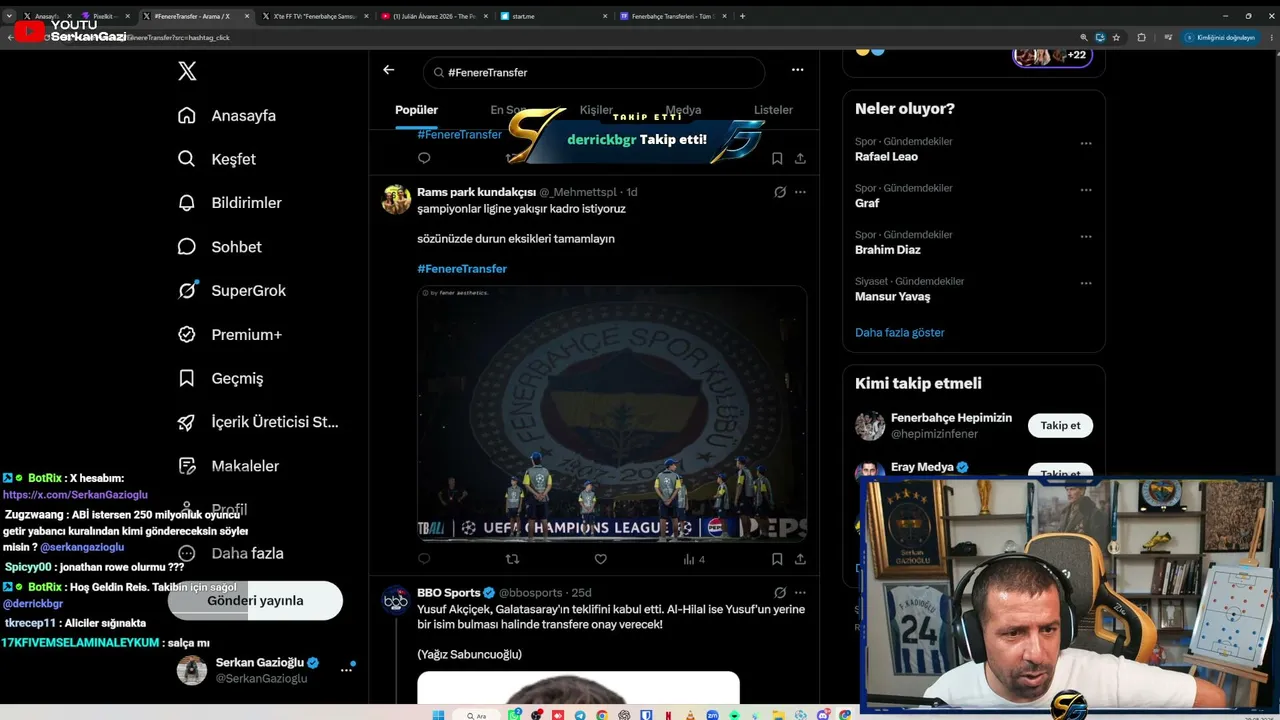Open Bildirimler notifications
Image resolution: width=1280 pixels, height=720 pixels.
coord(229,203)
